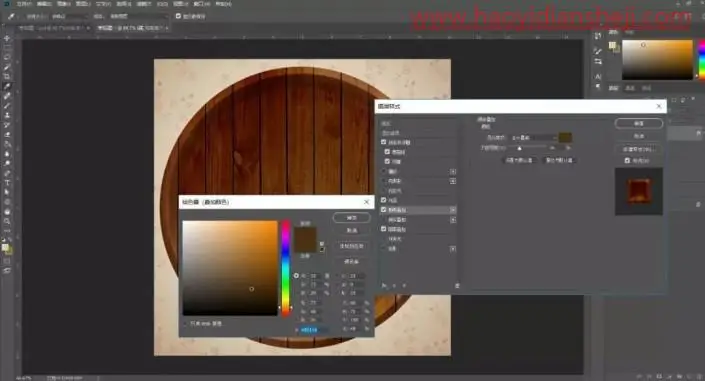This screenshot has width=705, height=381.
Task: Select the Crop tool
Action: 7,76
